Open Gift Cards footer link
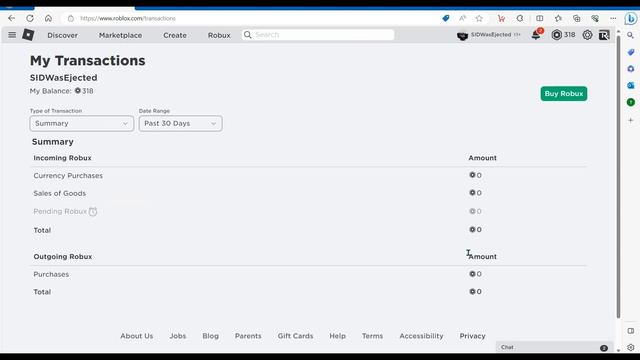640x360 pixels. [x=295, y=336]
